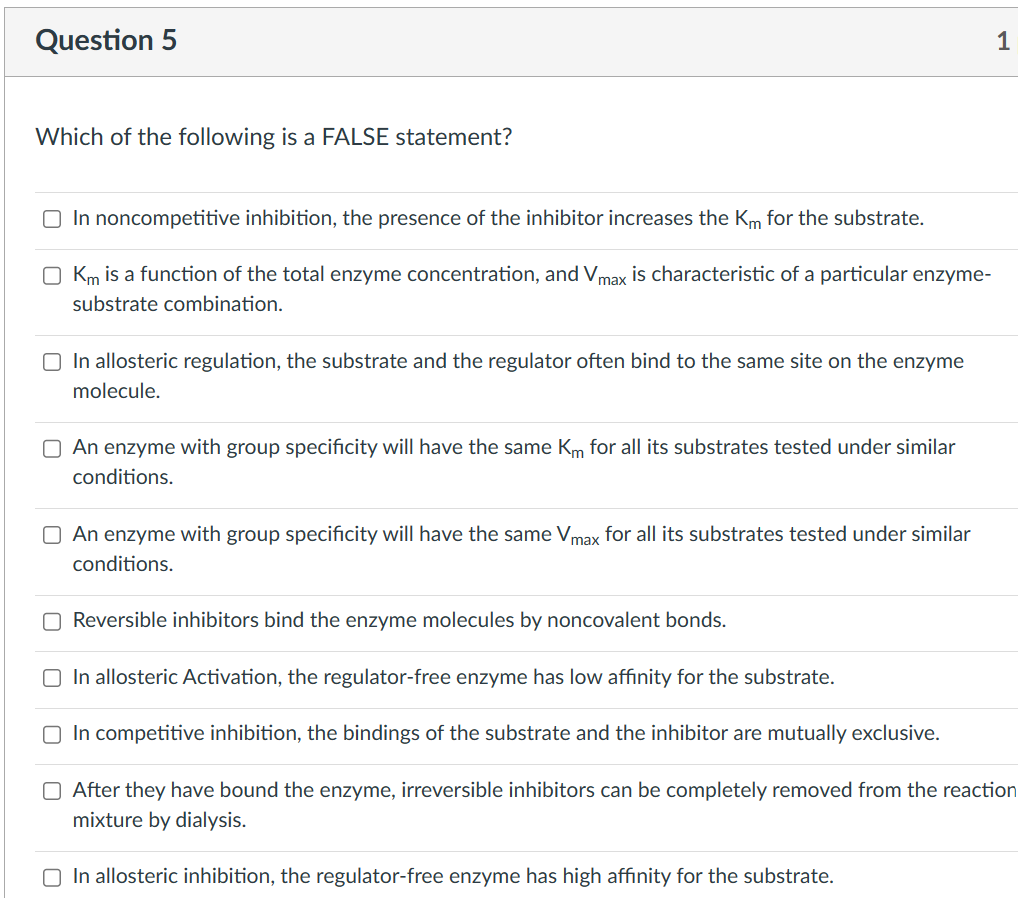
Task: Click the Question 5 heading
Action: pos(105,41)
